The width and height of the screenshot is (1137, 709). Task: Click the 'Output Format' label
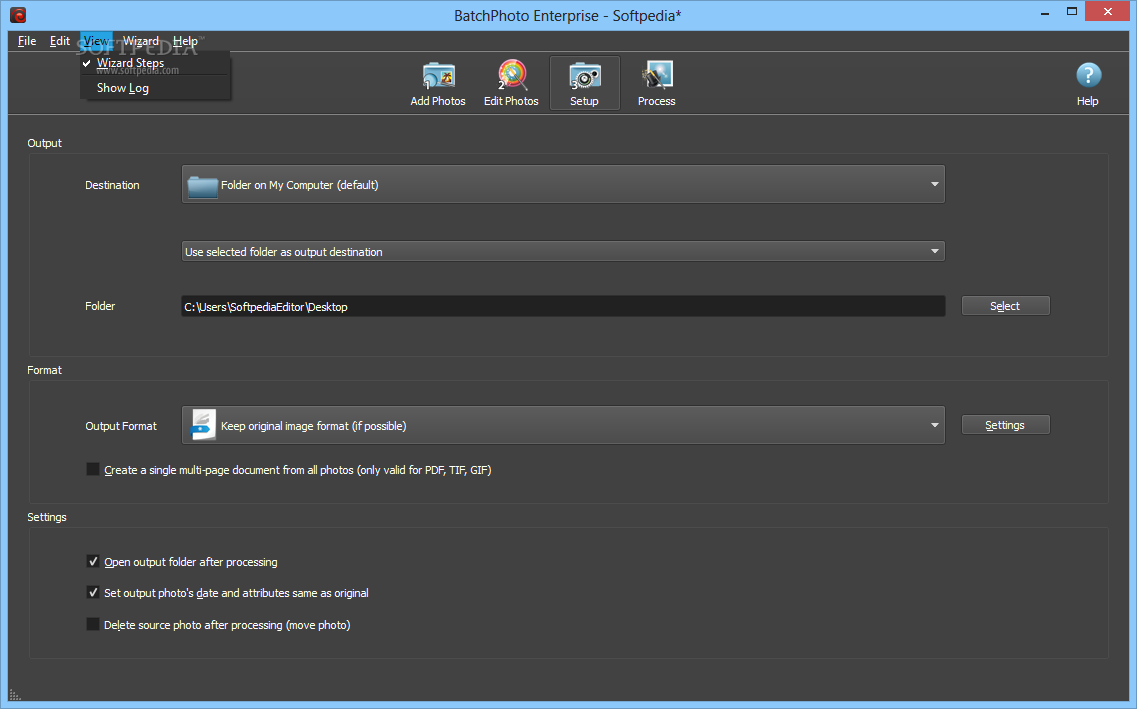[x=121, y=426]
